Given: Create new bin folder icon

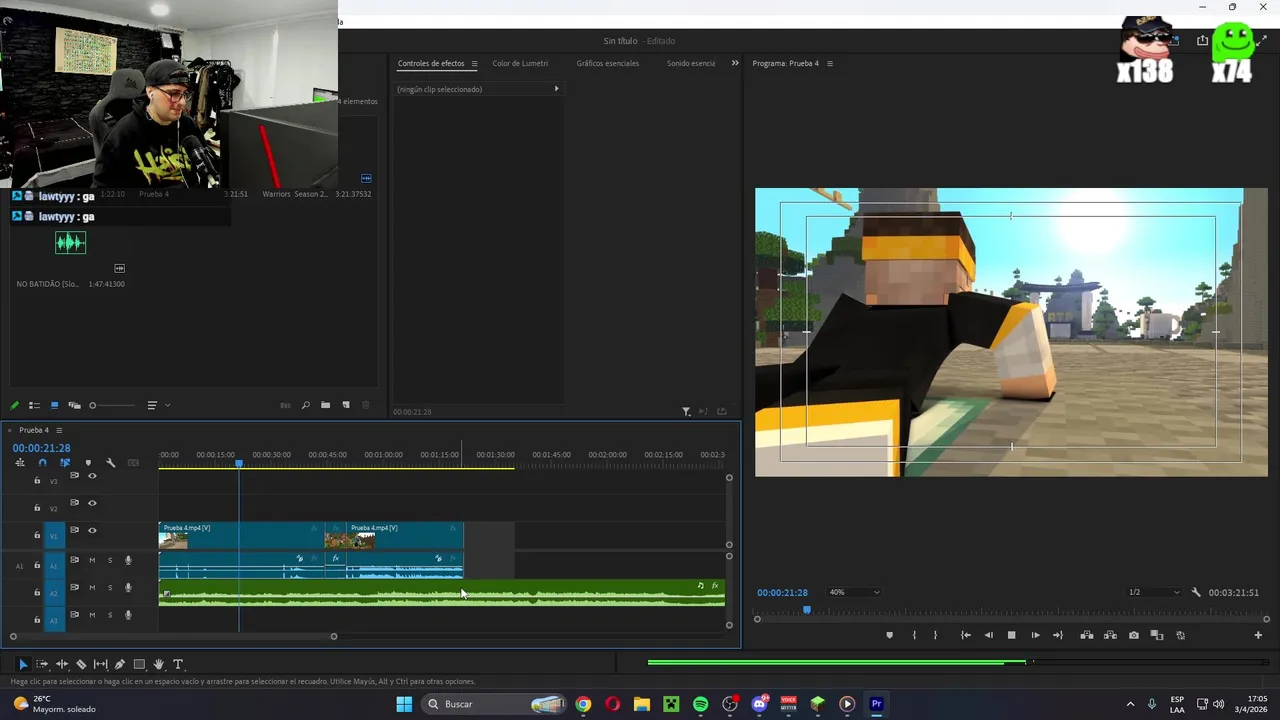Looking at the screenshot, I should tap(325, 405).
